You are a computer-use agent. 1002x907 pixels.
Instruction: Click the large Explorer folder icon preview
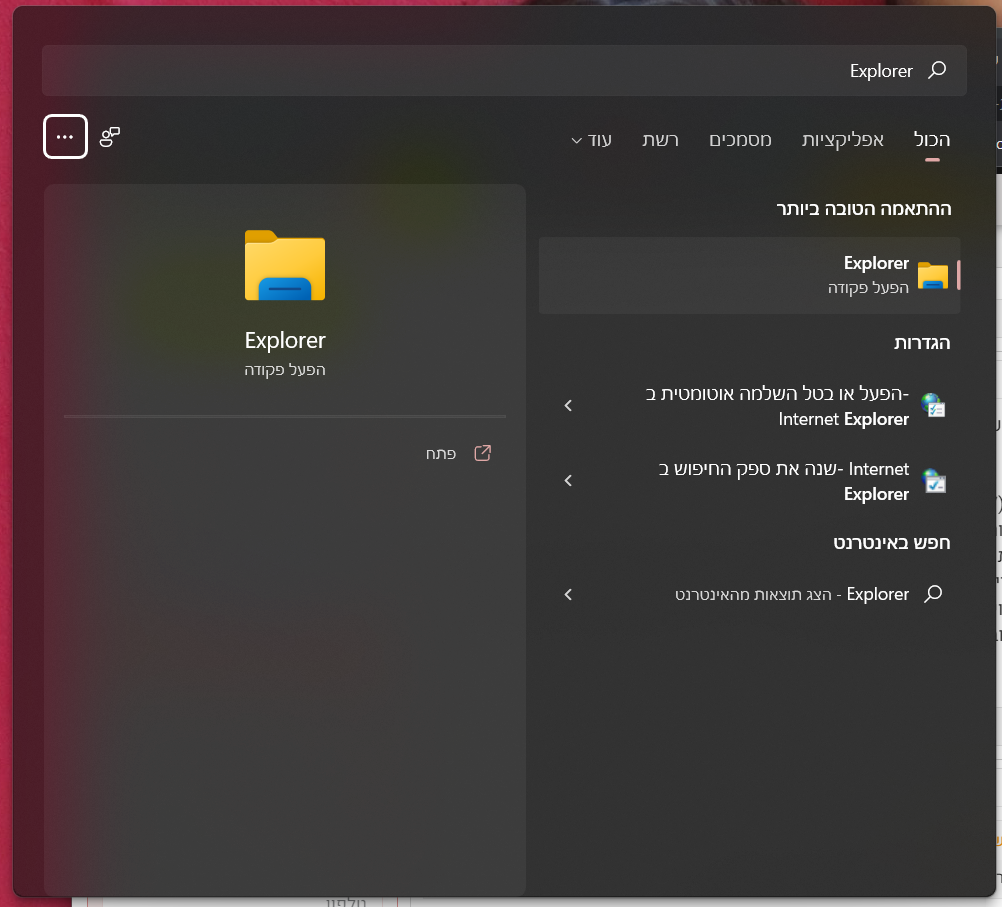point(285,265)
